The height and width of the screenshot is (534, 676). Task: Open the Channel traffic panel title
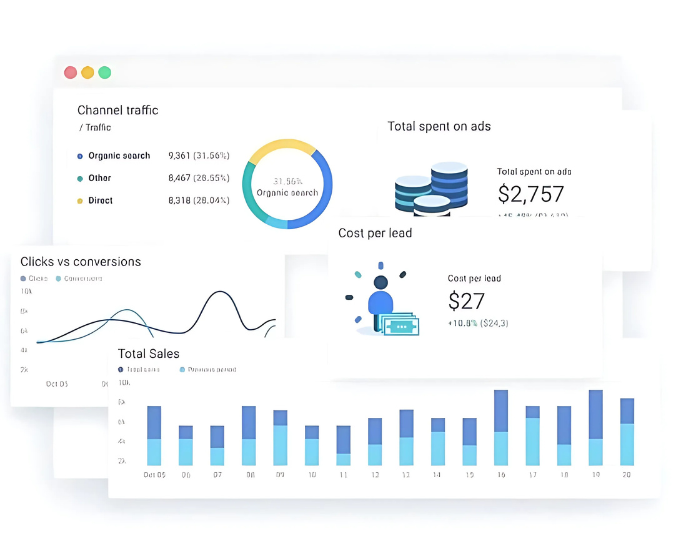(x=118, y=110)
